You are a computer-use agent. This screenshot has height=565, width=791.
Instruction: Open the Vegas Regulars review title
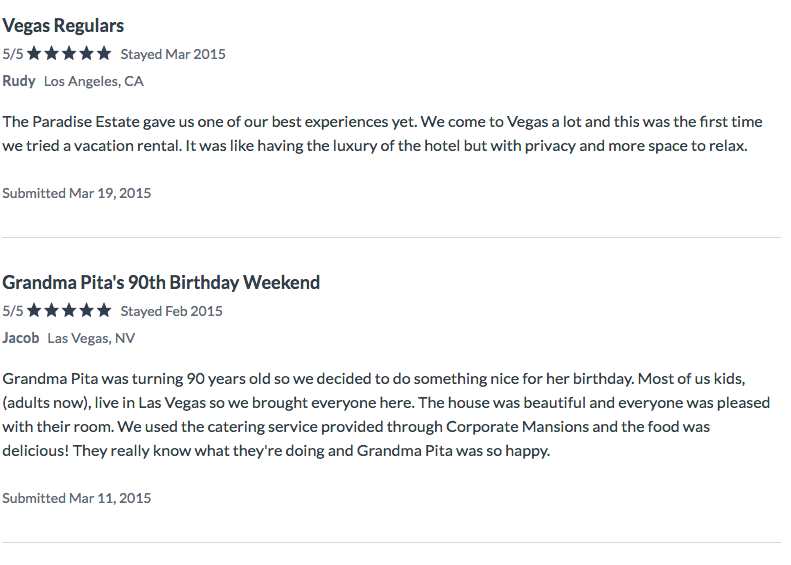63,26
